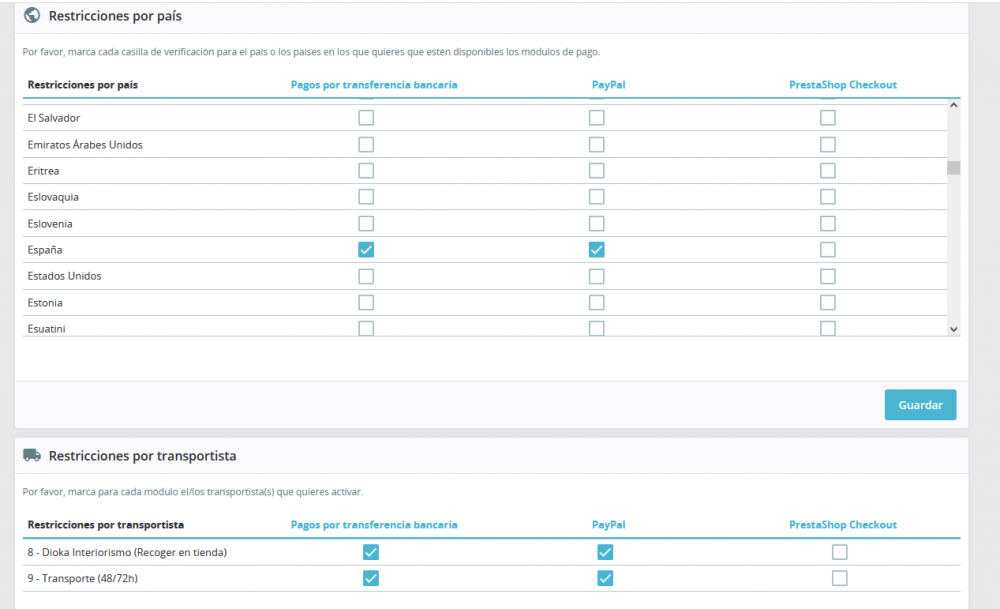This screenshot has height=609, width=1000.
Task: Click carrier table Pagos por transferencia bancaria header
Action: coord(374,525)
